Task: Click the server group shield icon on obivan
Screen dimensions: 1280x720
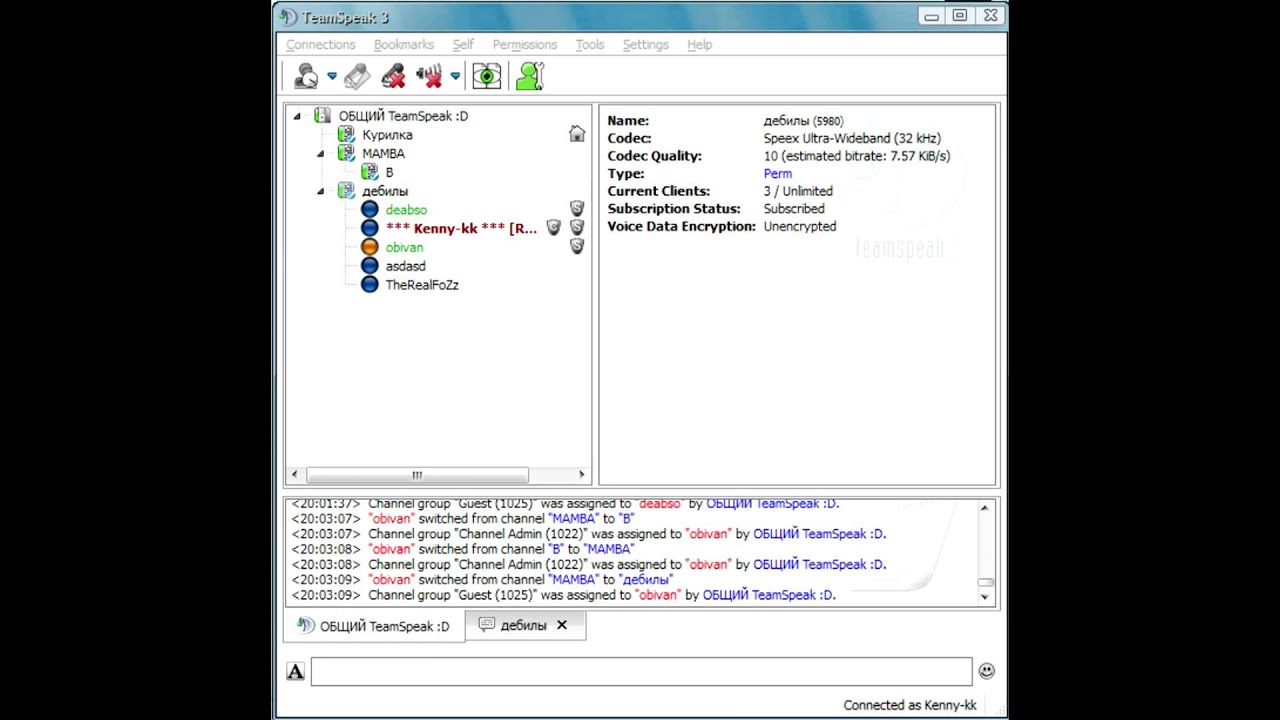Action: click(x=577, y=246)
